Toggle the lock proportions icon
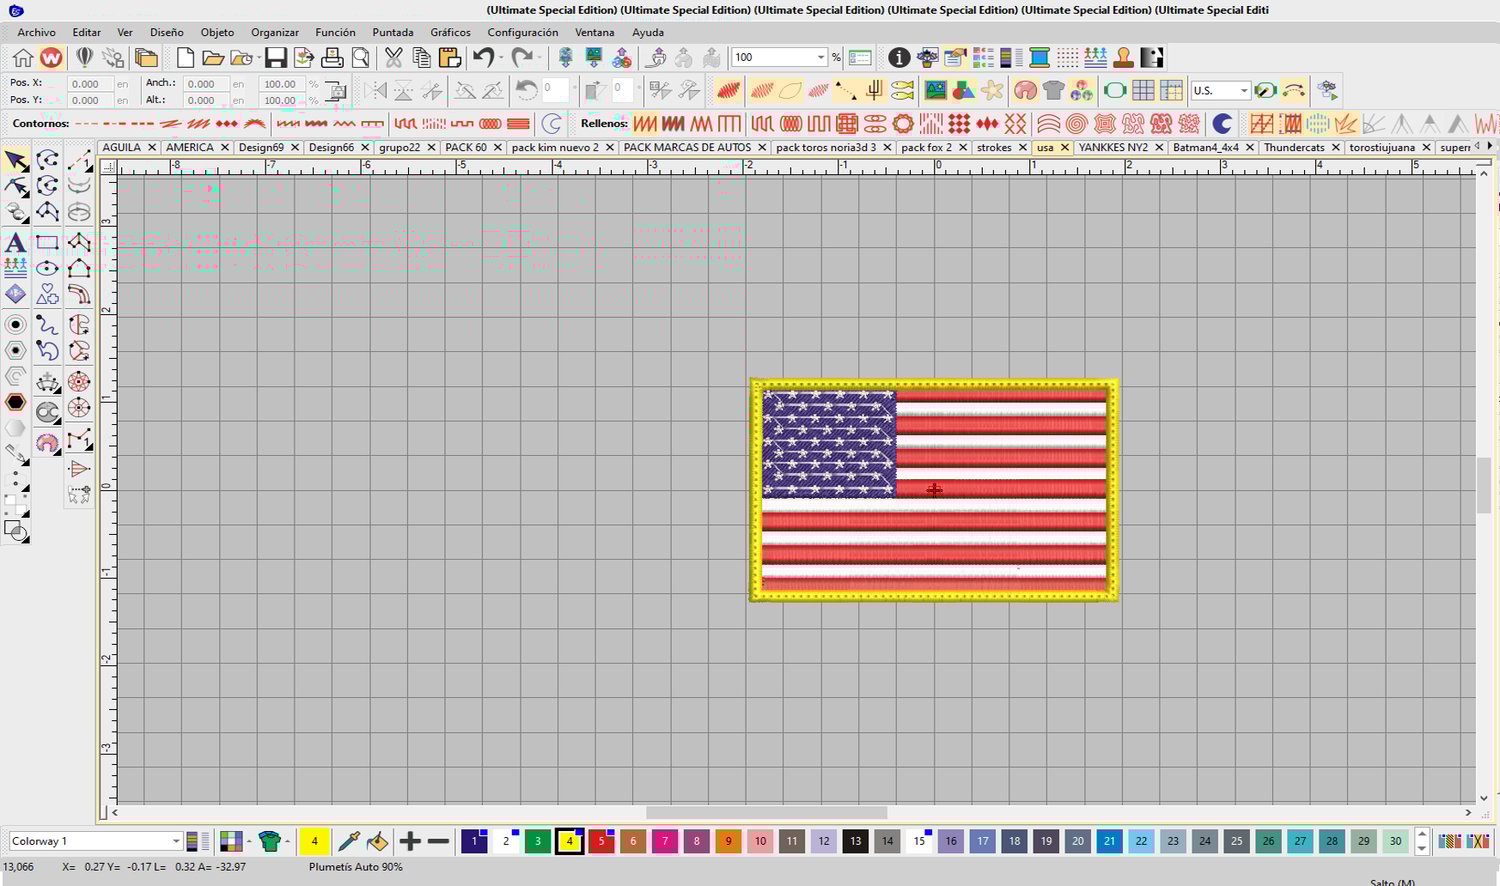The image size is (1500, 886). [336, 91]
